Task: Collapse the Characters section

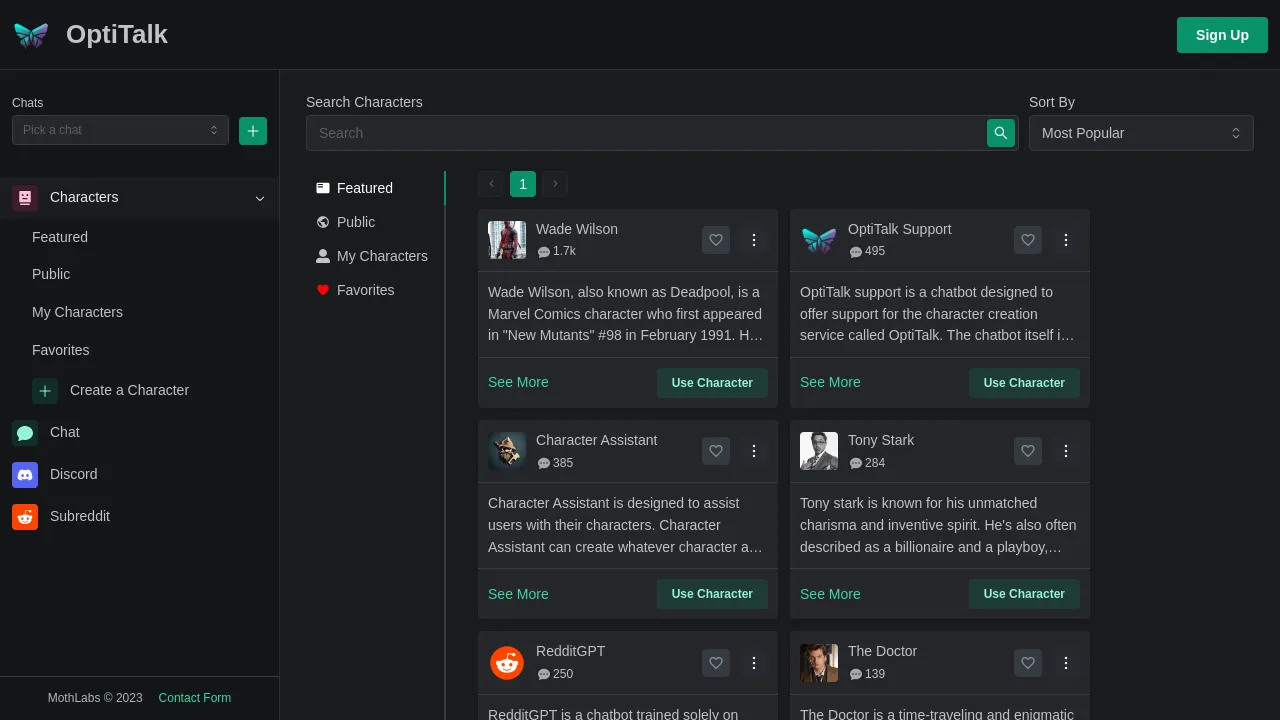Action: [260, 198]
